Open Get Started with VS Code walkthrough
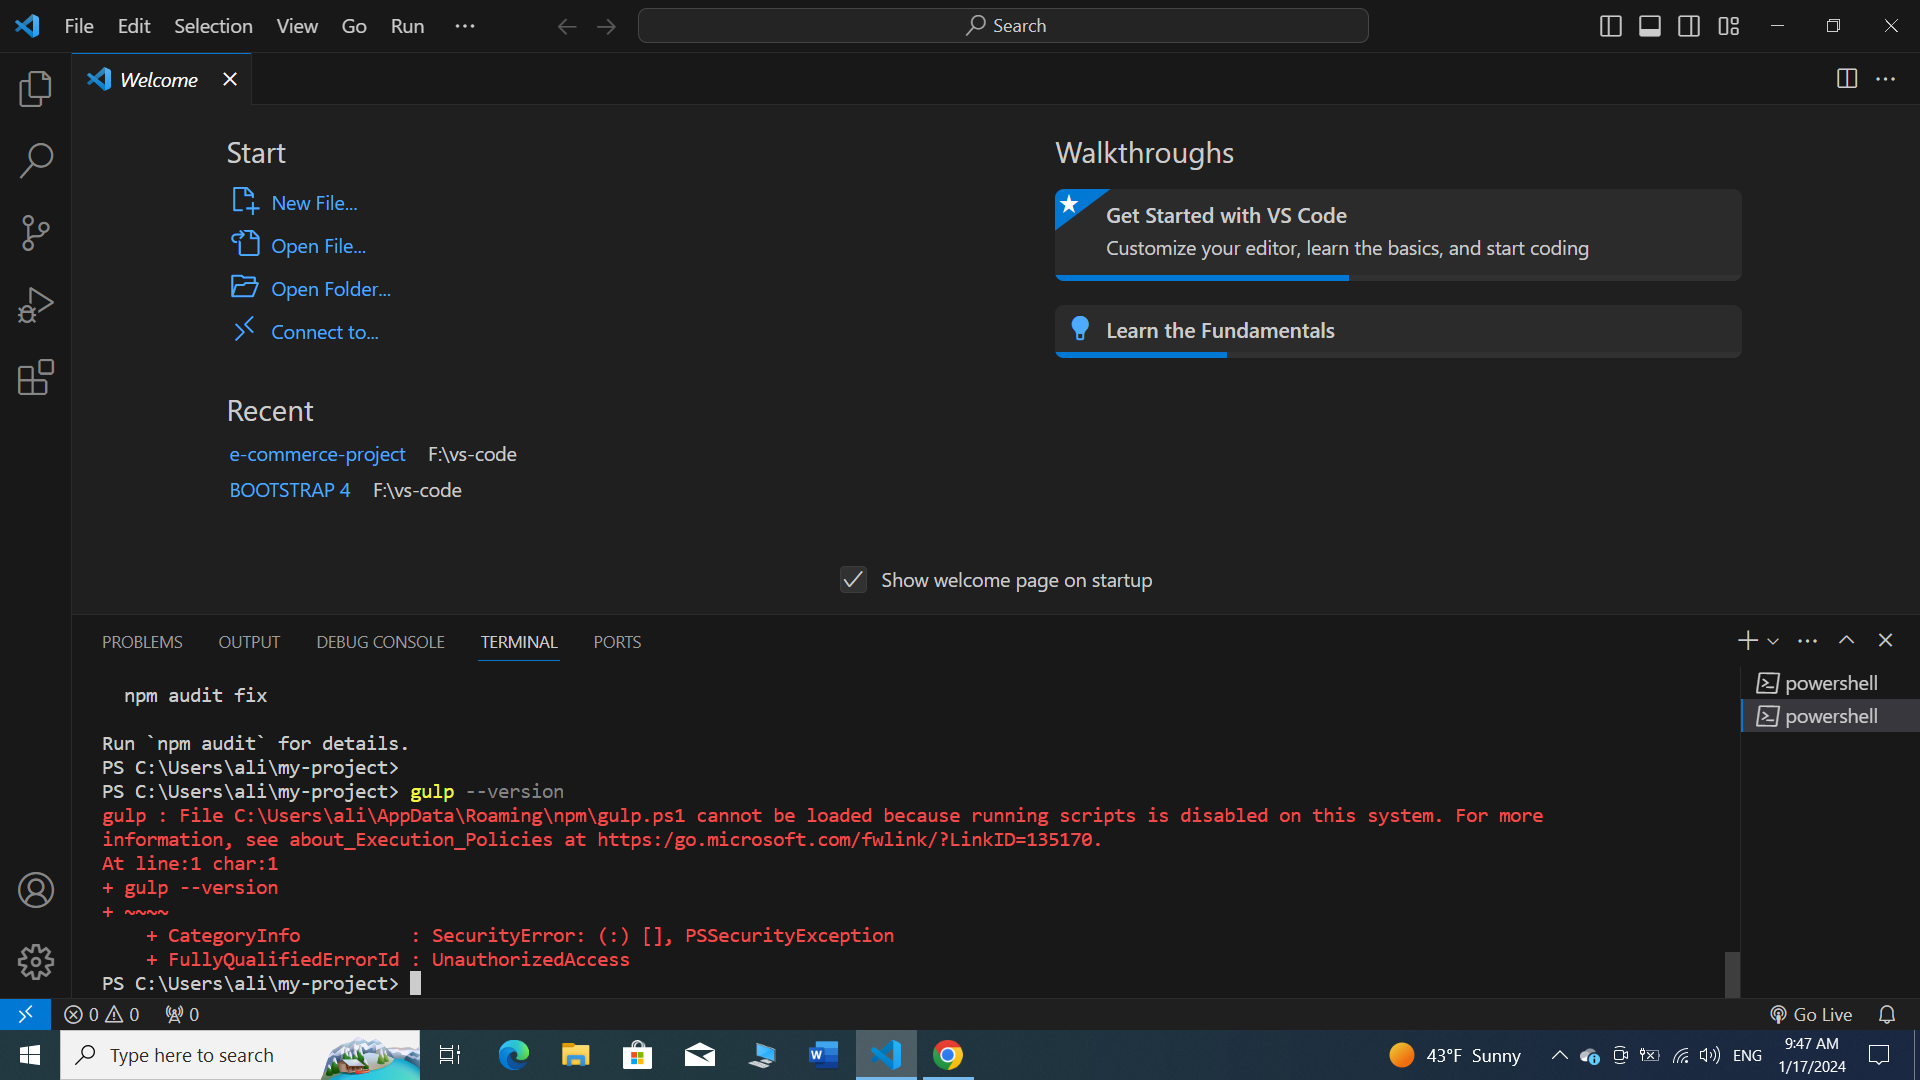 pyautogui.click(x=1398, y=234)
